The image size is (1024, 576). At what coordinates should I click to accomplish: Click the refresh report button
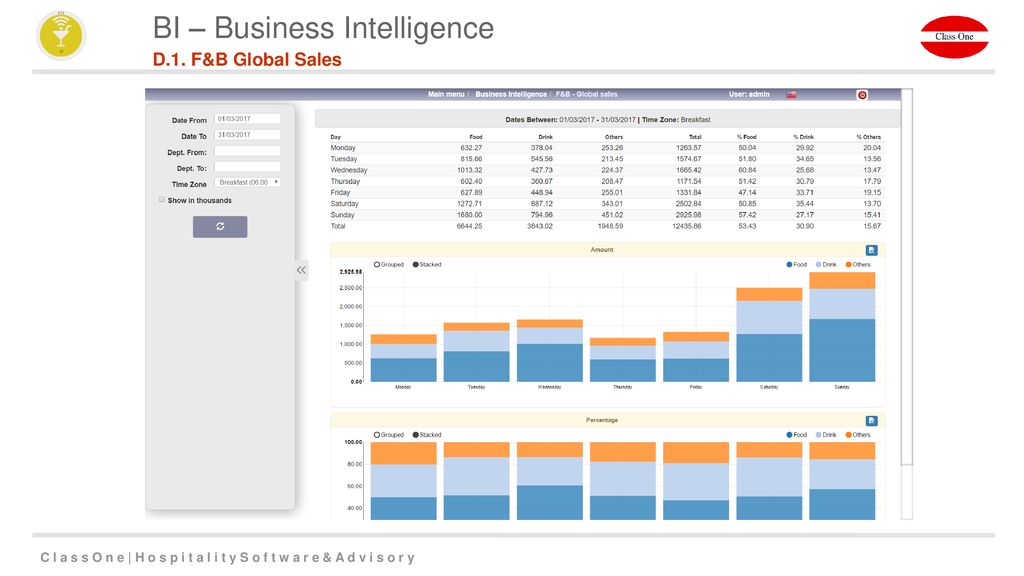220,227
